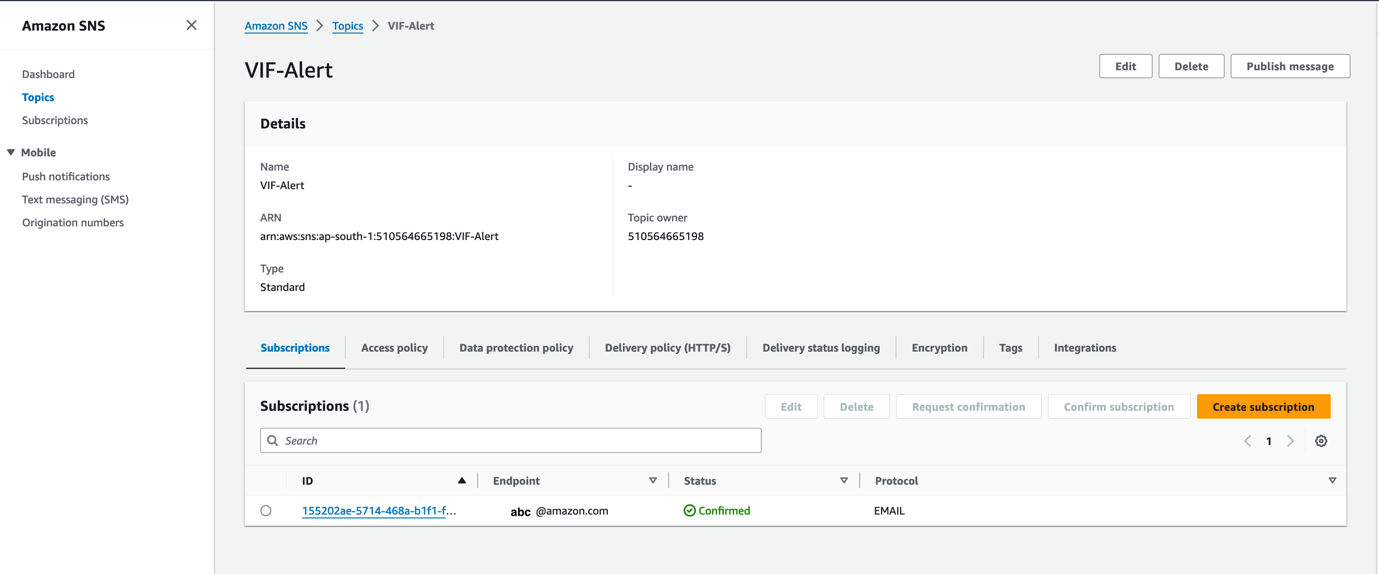Go to previous subscriptions page arrow

(x=1247, y=441)
